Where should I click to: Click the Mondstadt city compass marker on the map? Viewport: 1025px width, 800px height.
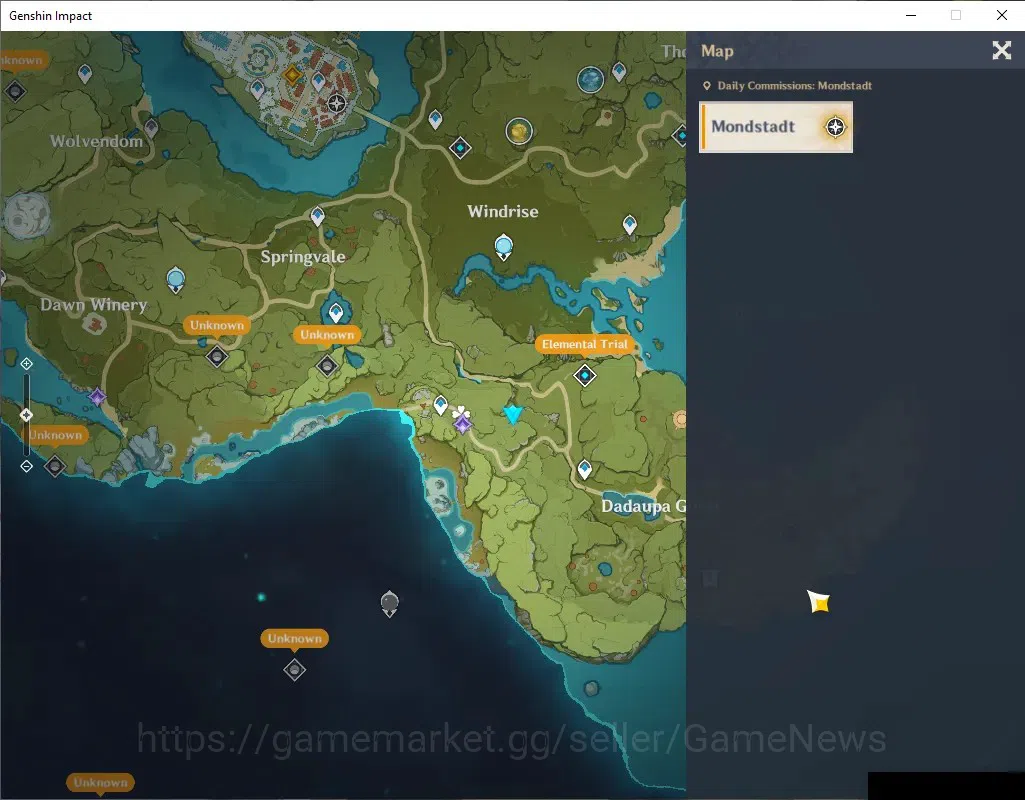pyautogui.click(x=337, y=103)
